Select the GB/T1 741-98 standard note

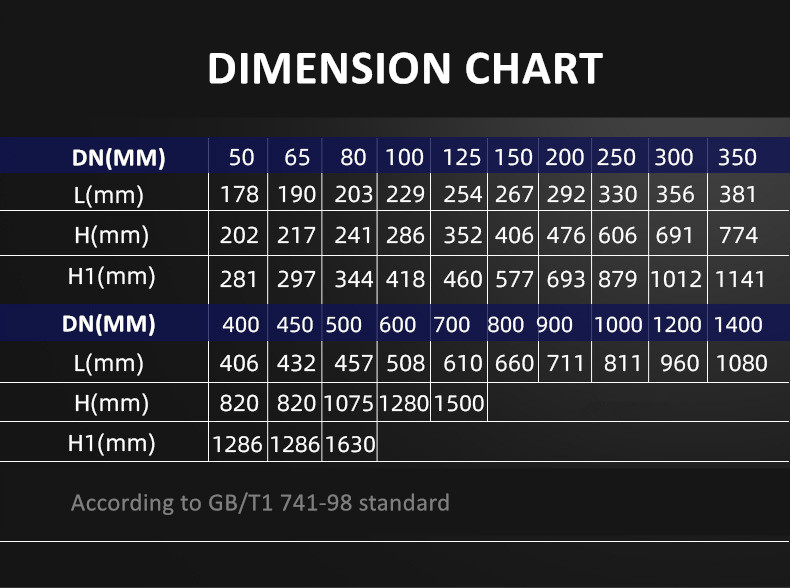tap(260, 503)
